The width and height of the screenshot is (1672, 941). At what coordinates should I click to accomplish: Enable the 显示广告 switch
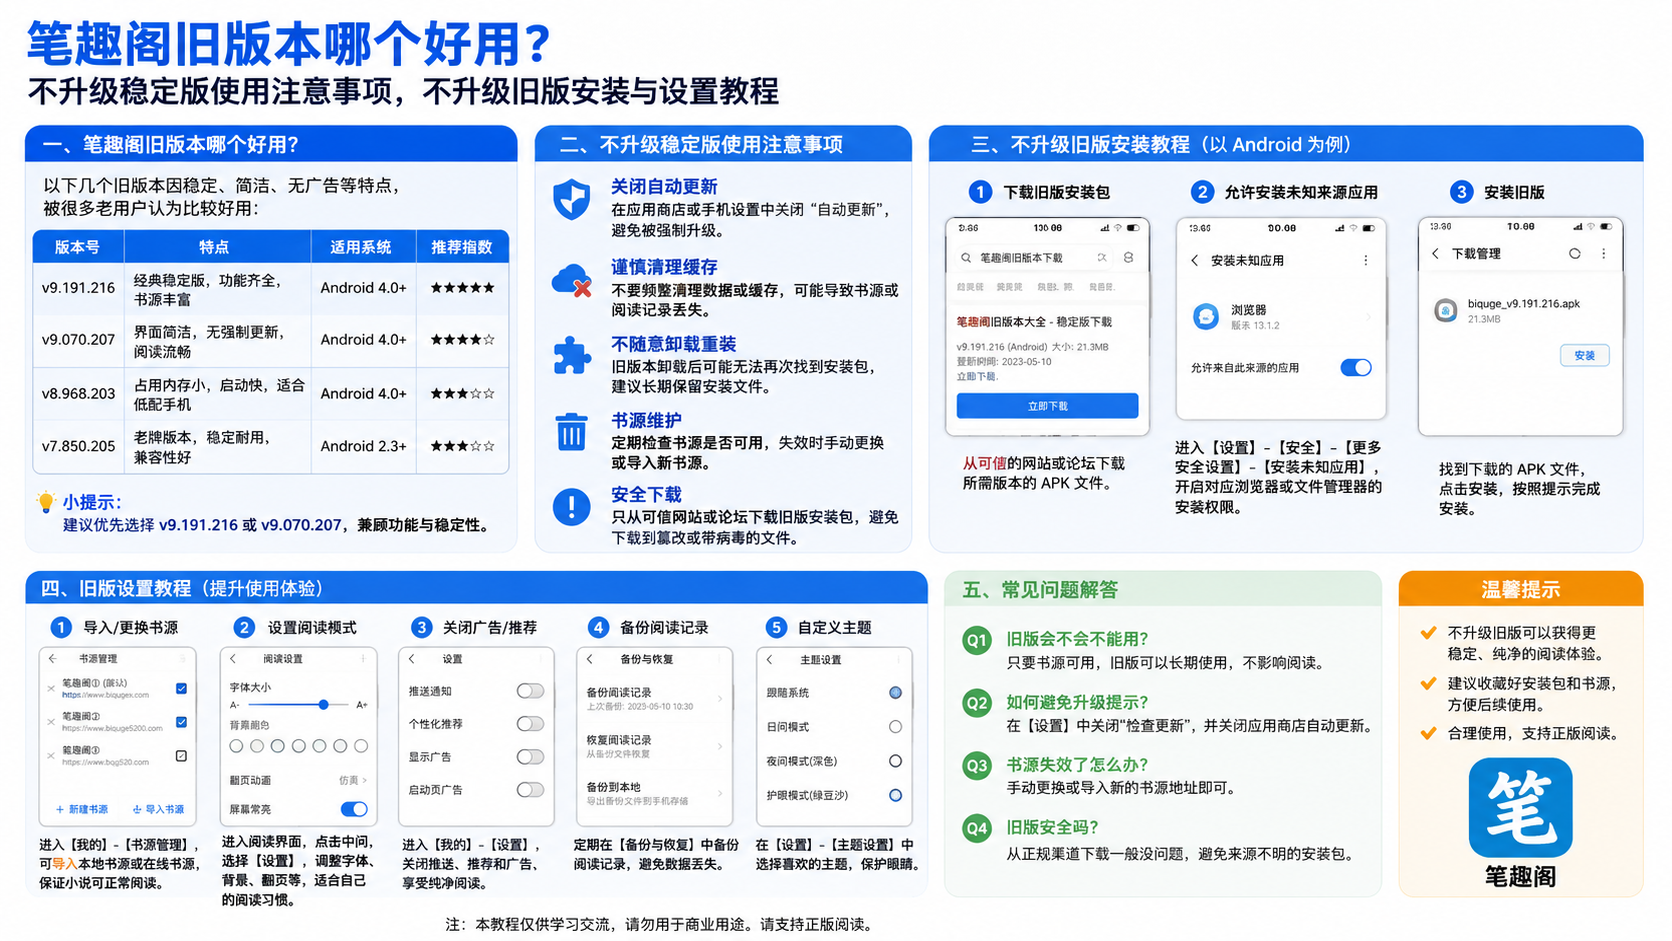coord(530,757)
